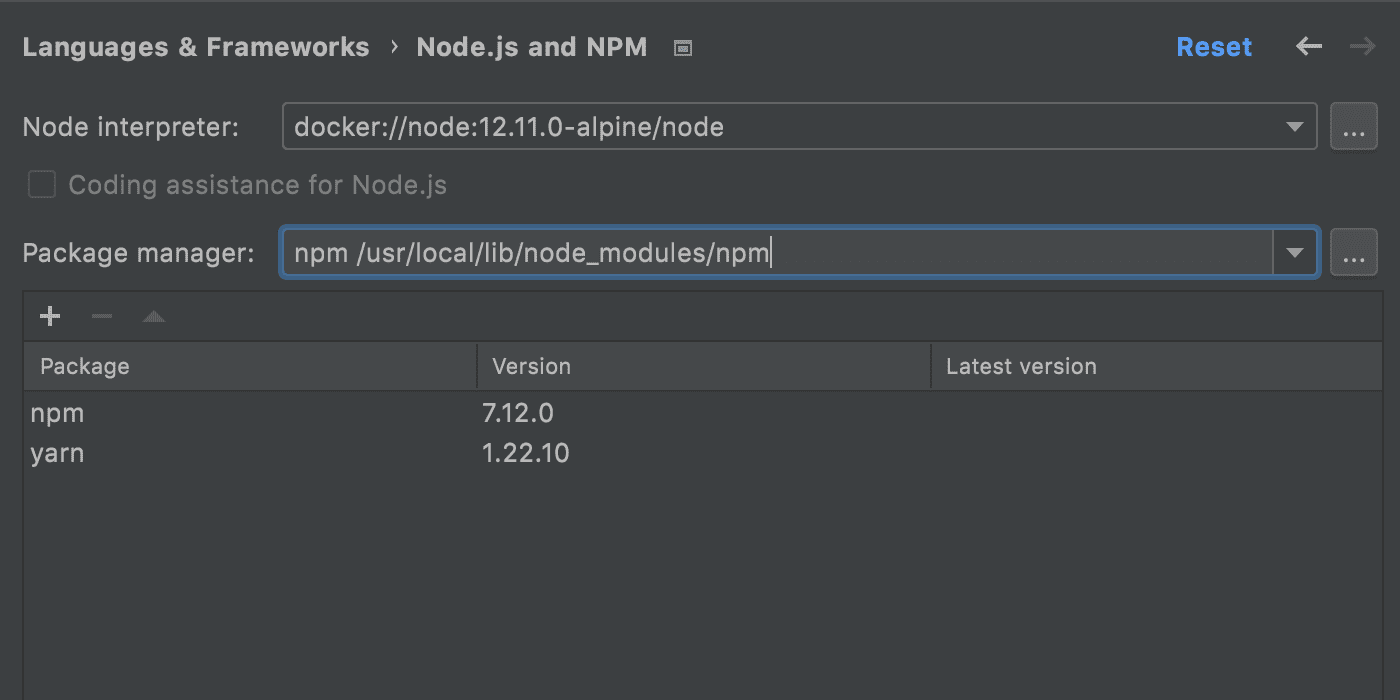Browse for Node interpreter with ellipsis button

(x=1353, y=127)
